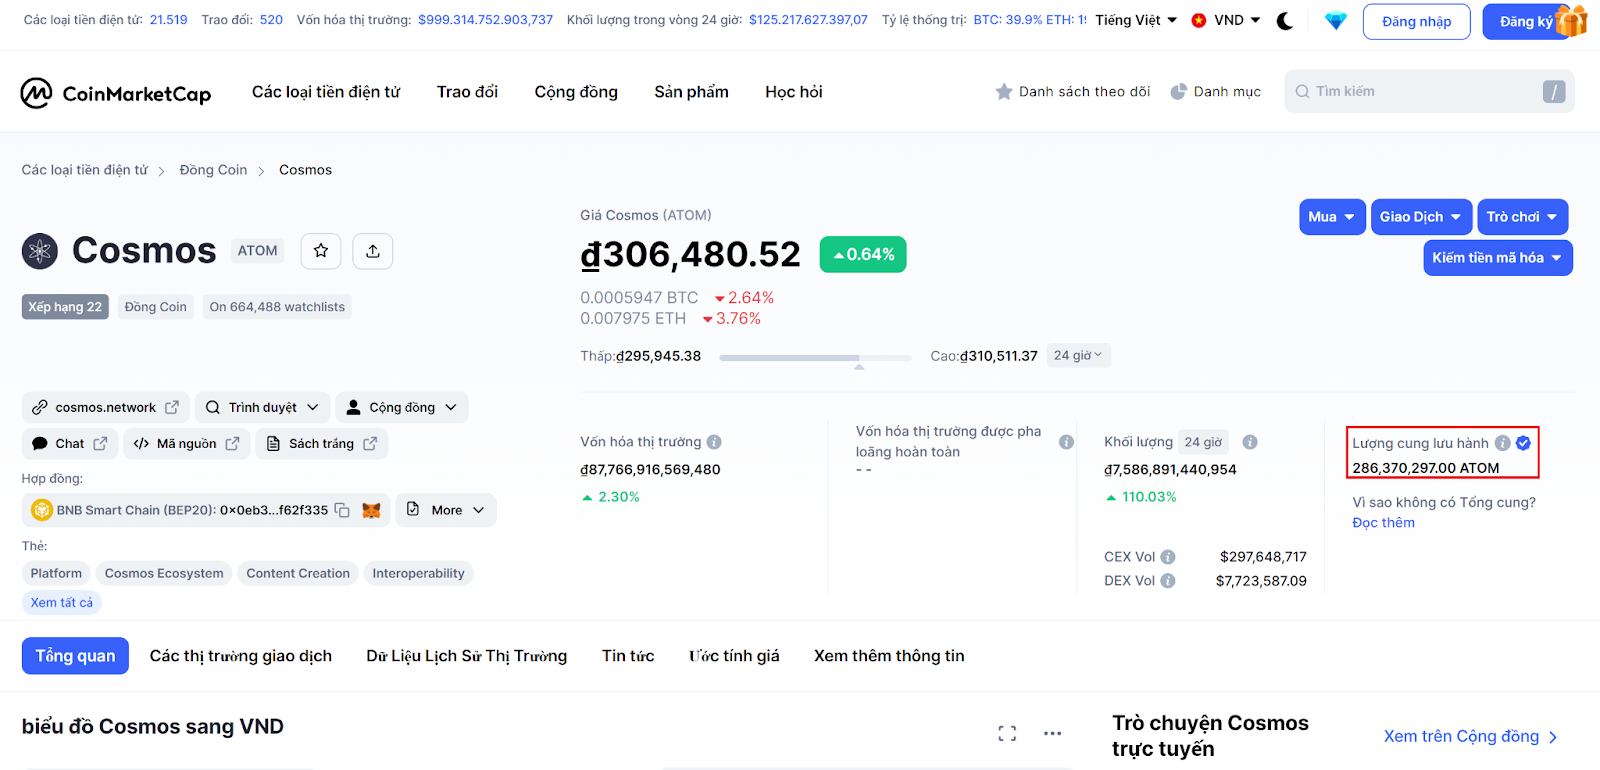Switch to Ước tính giá tab
This screenshot has height=770, width=1600.
(734, 656)
